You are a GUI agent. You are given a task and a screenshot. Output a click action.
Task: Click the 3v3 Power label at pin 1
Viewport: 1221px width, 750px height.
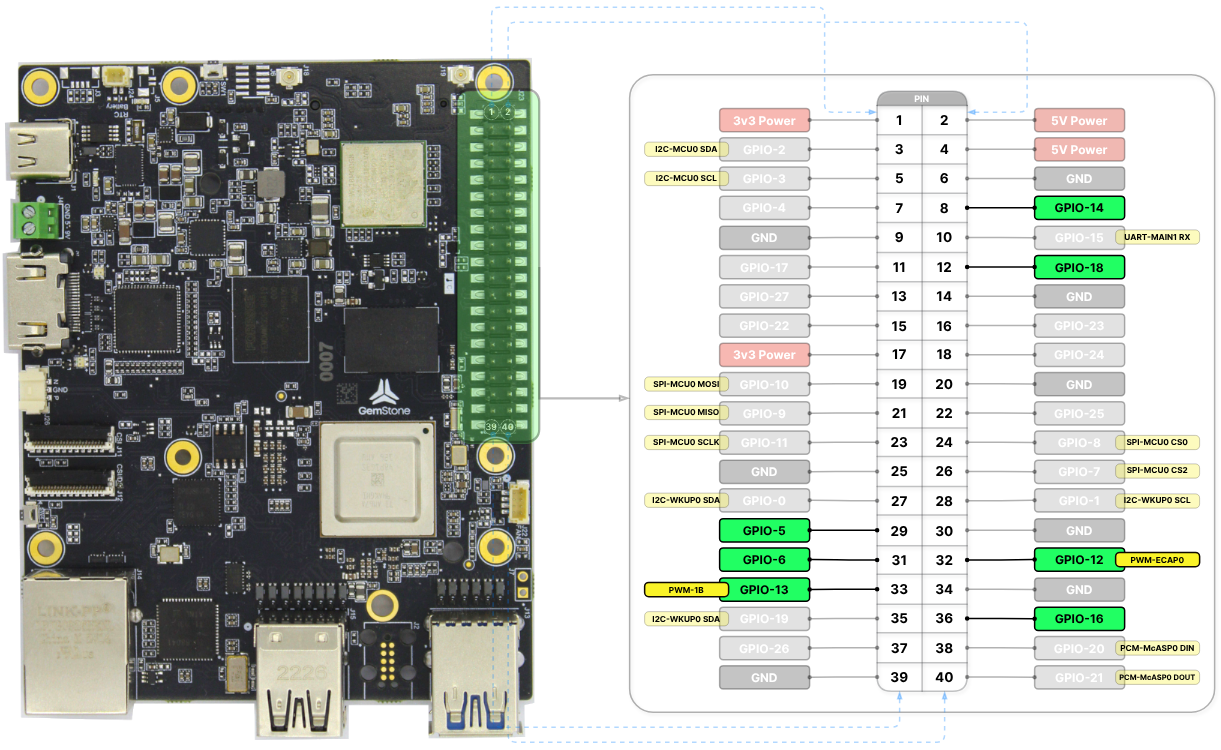click(764, 120)
